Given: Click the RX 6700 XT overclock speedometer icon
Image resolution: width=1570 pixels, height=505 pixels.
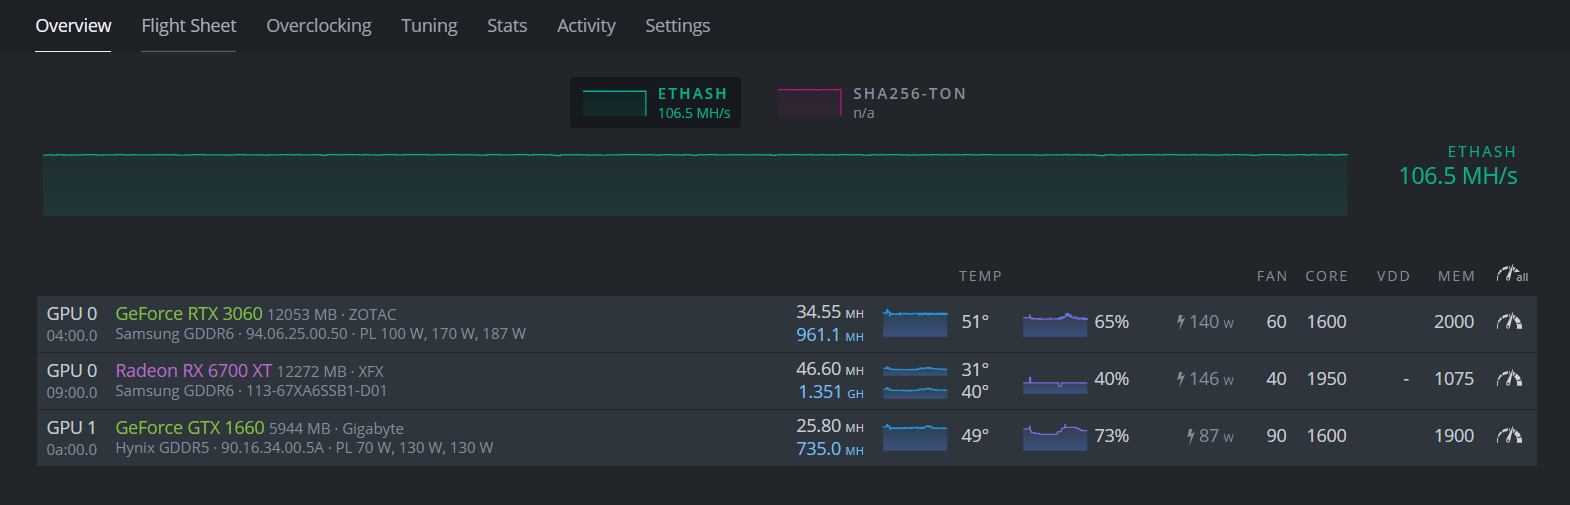Looking at the screenshot, I should click(1509, 379).
